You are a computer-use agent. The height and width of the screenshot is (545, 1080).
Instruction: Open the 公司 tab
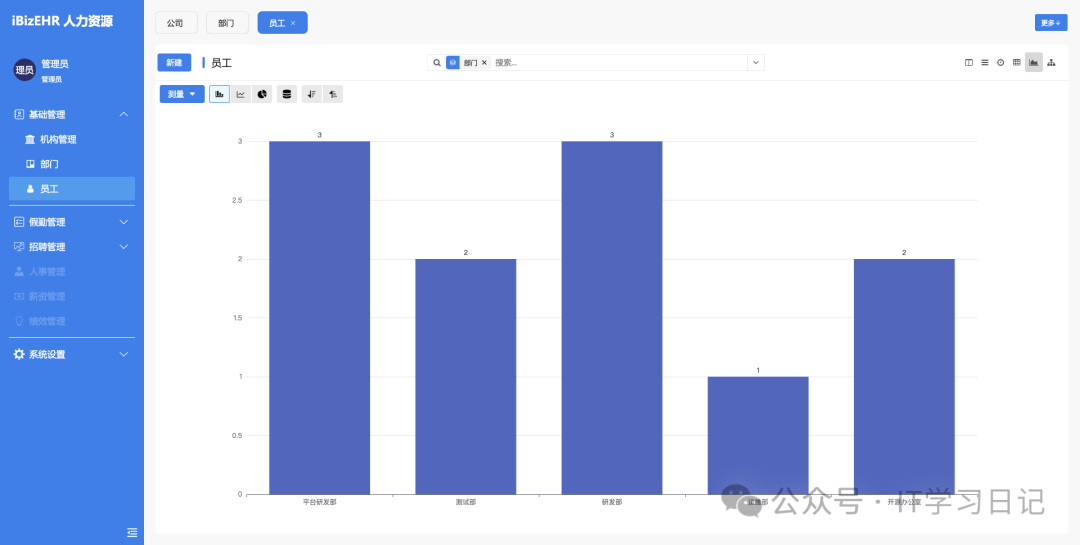pos(176,23)
